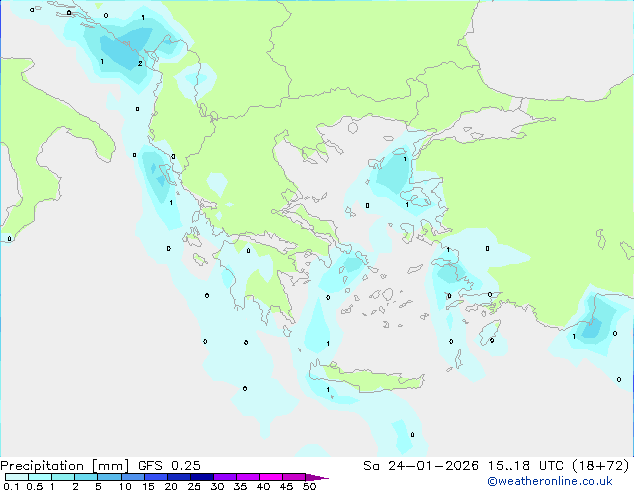Click the 'Precipitation [mm]' title text
This screenshot has width=634, height=490.
(64, 466)
